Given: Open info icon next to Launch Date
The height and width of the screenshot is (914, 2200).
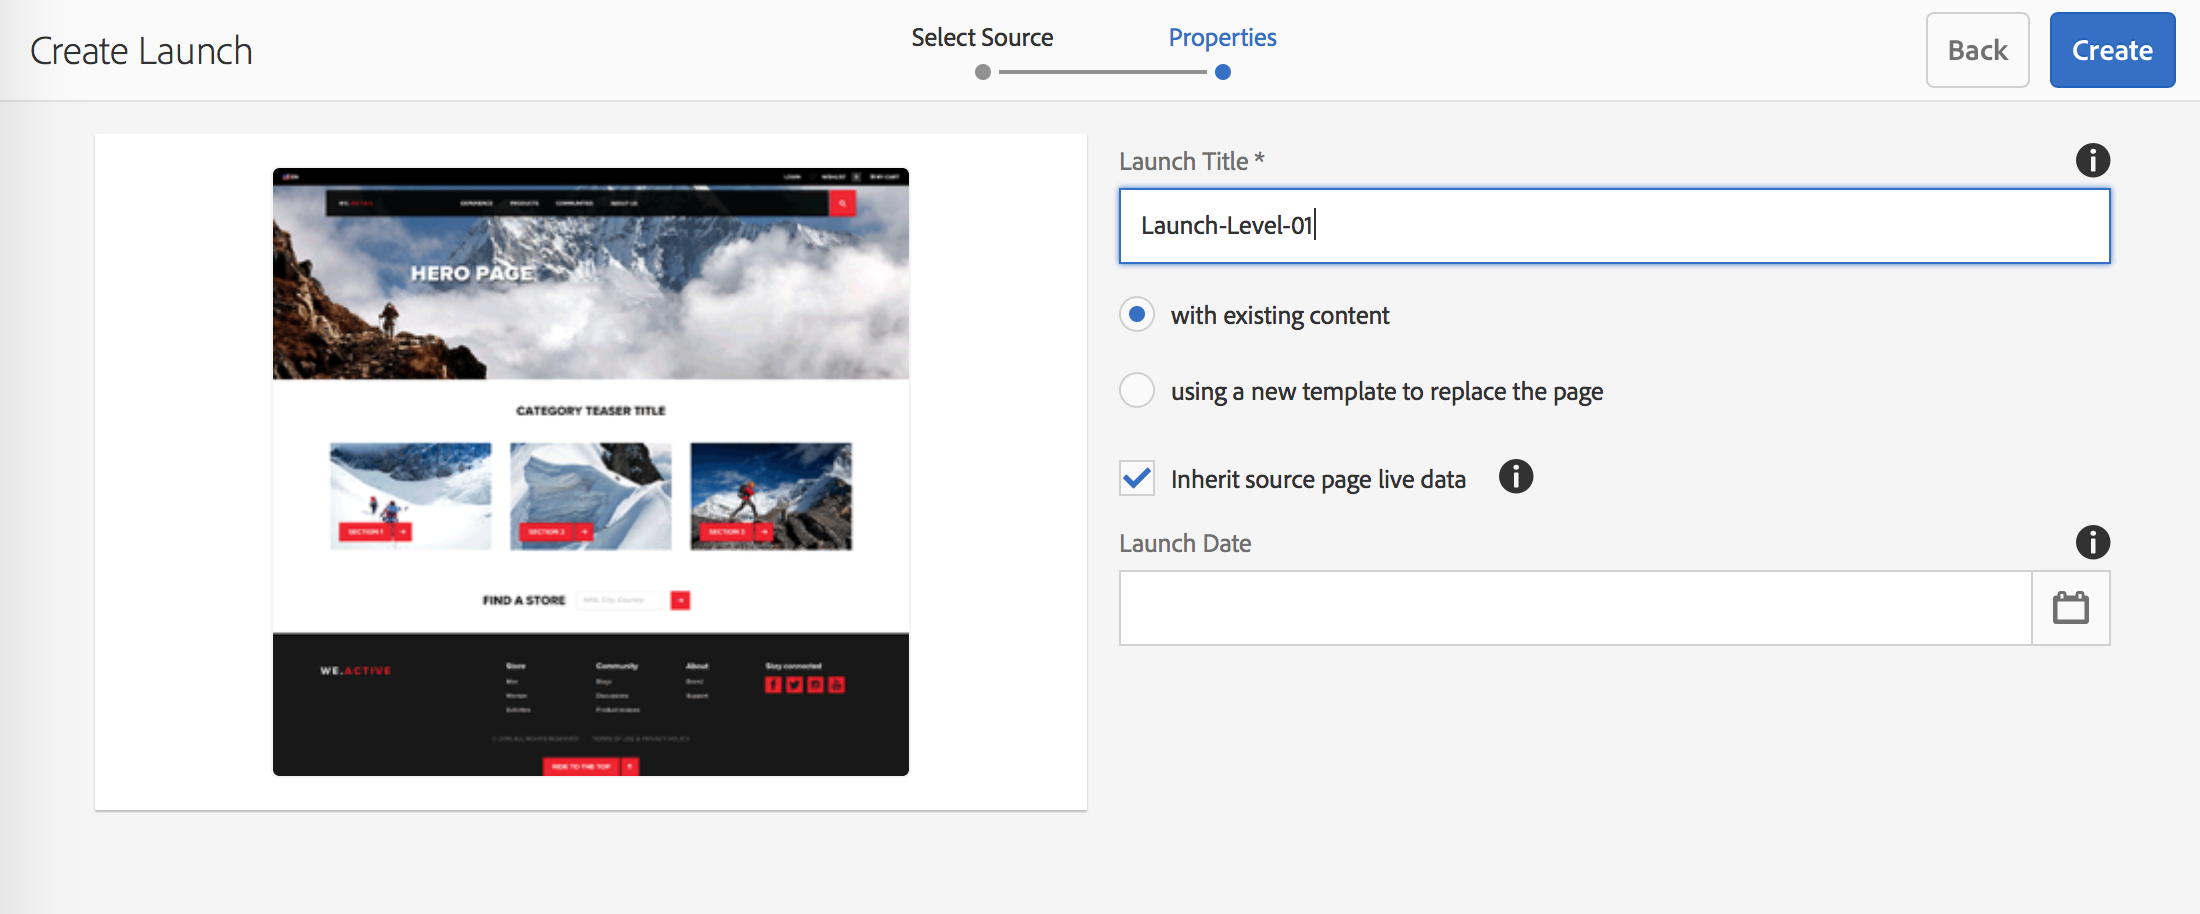Looking at the screenshot, I should click(x=2092, y=542).
